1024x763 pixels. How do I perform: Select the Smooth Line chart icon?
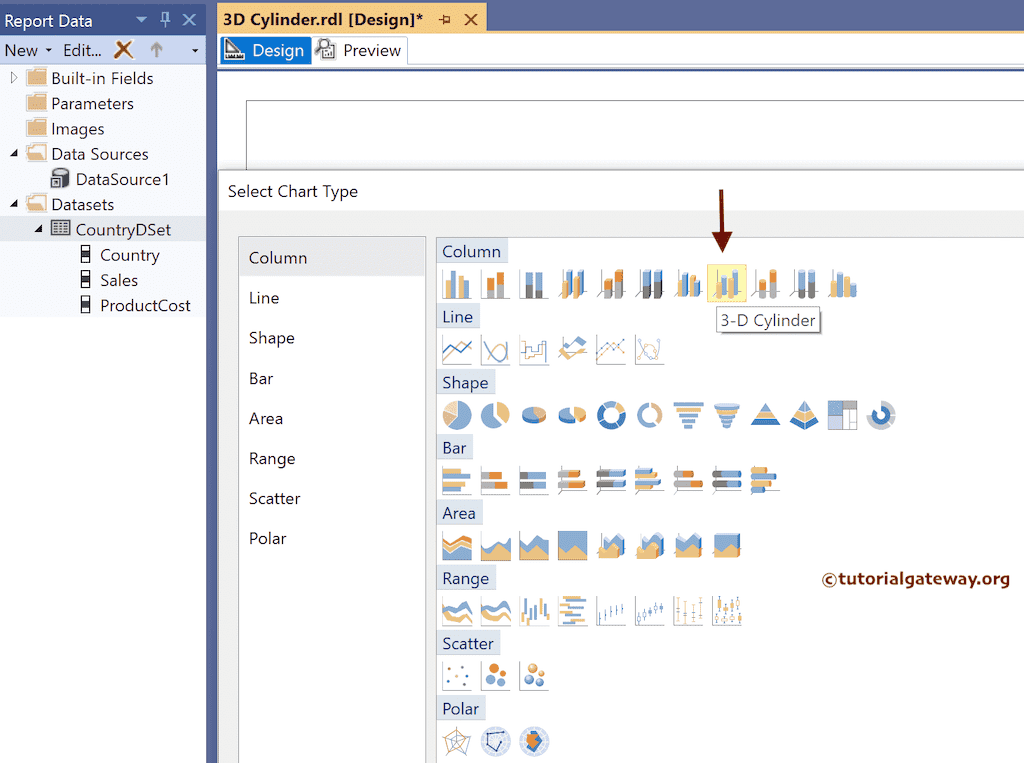coord(495,349)
